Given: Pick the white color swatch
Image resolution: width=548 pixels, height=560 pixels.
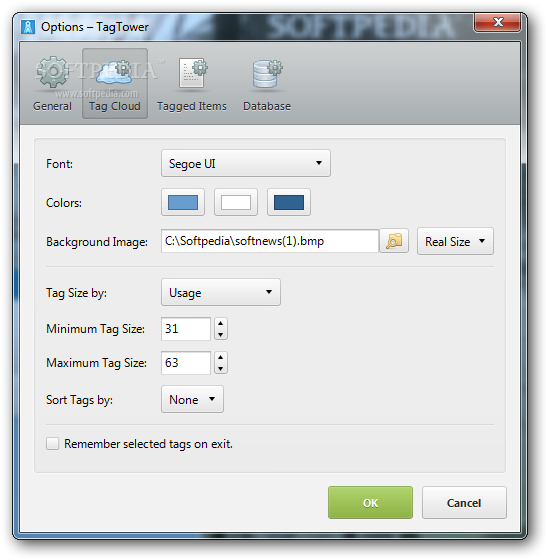Looking at the screenshot, I should tap(236, 202).
